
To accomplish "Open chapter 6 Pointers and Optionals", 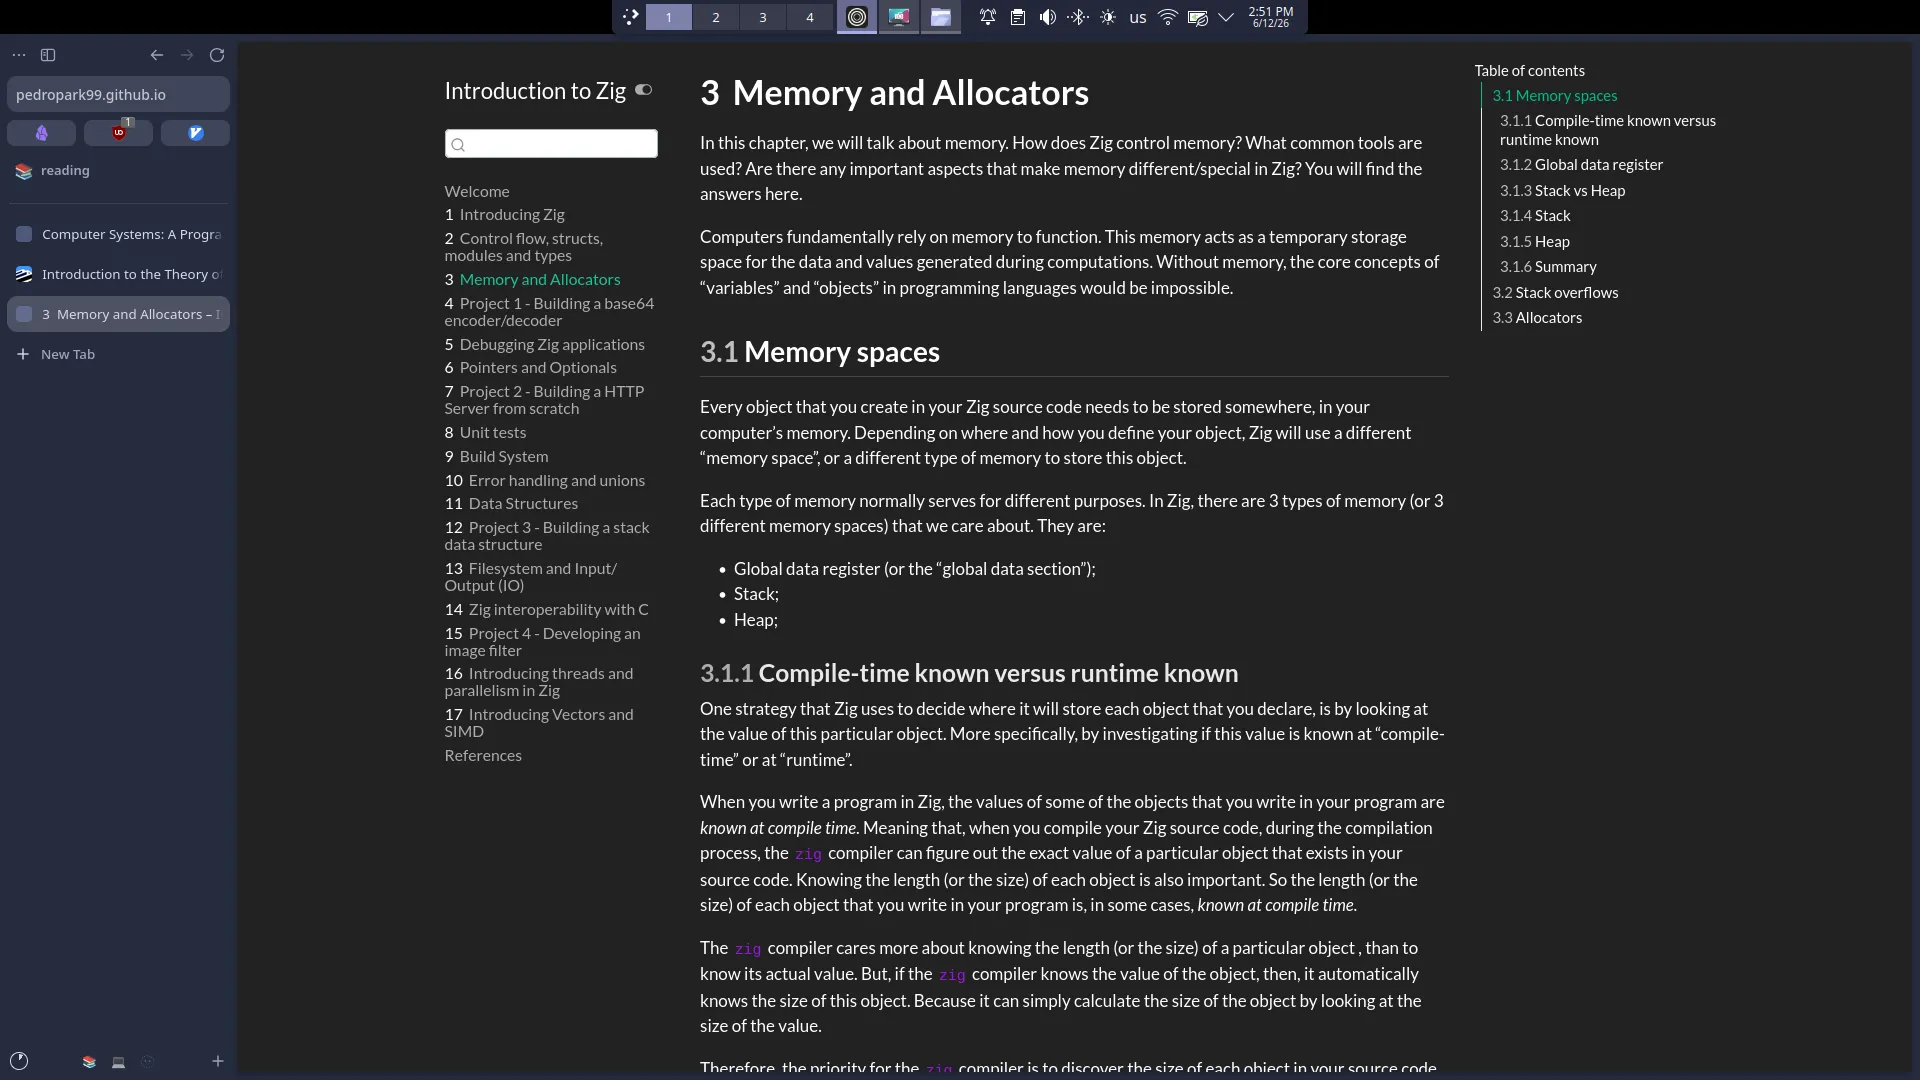I will point(531,368).
